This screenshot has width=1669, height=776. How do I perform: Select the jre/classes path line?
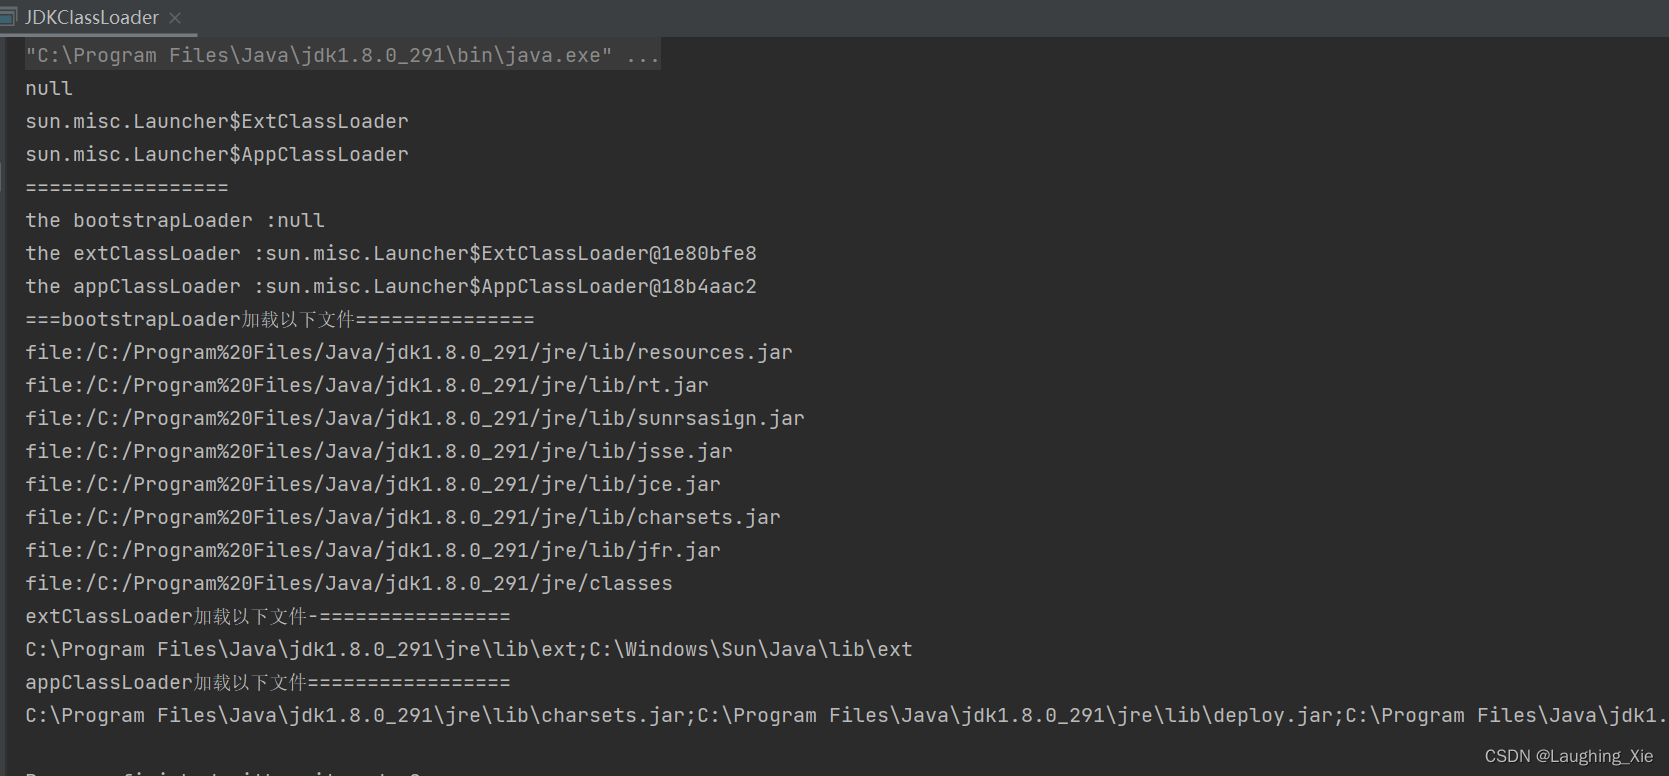pyautogui.click(x=348, y=583)
